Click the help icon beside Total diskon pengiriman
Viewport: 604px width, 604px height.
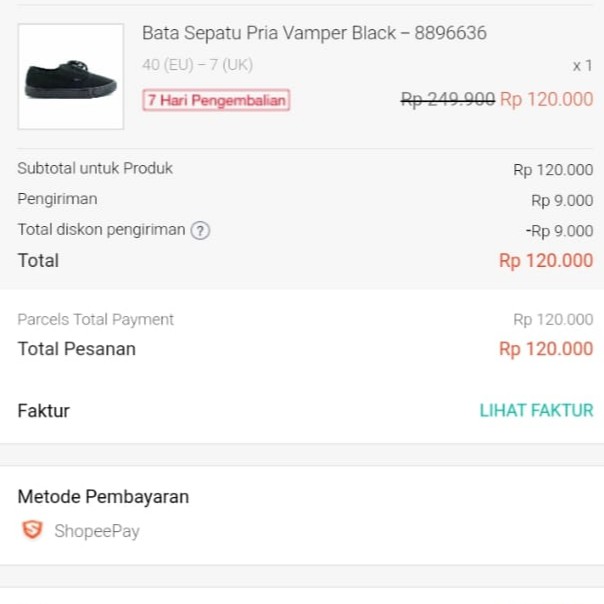(x=200, y=231)
